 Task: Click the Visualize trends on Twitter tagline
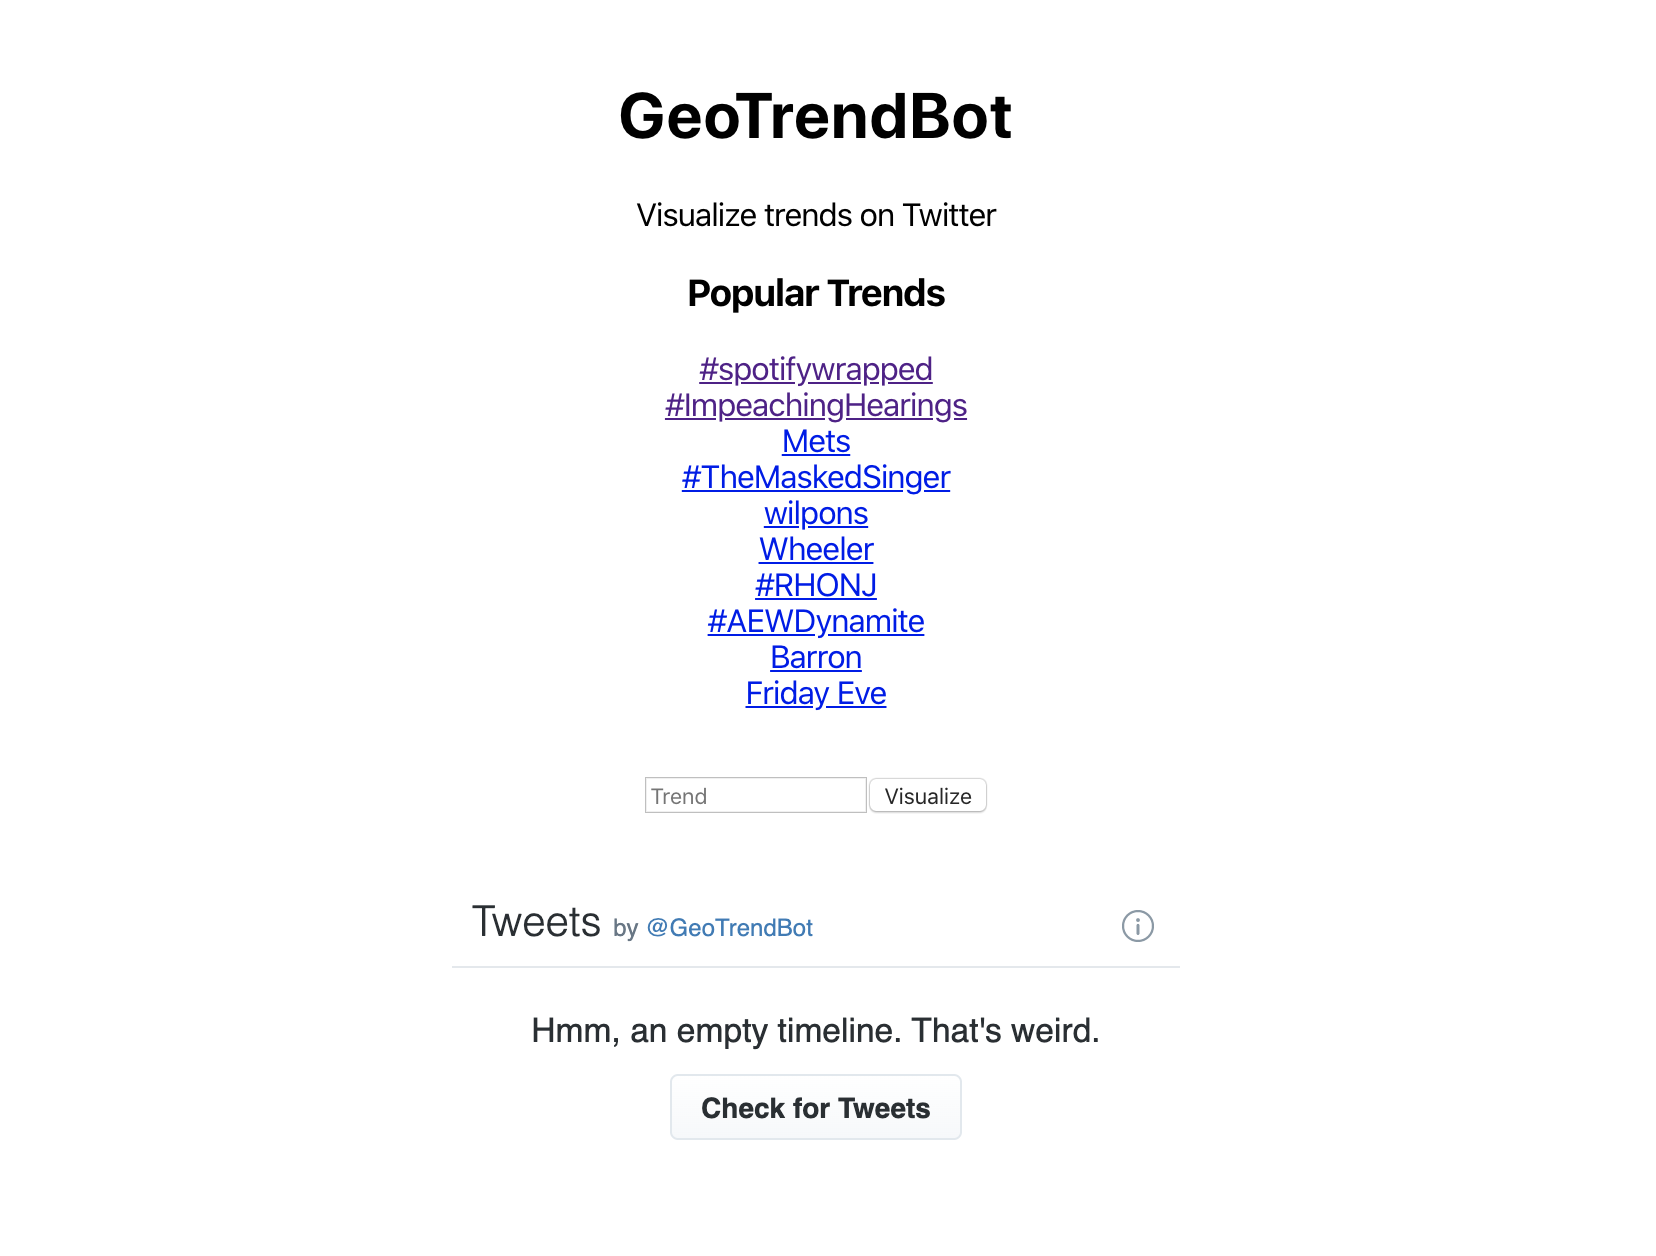click(816, 215)
